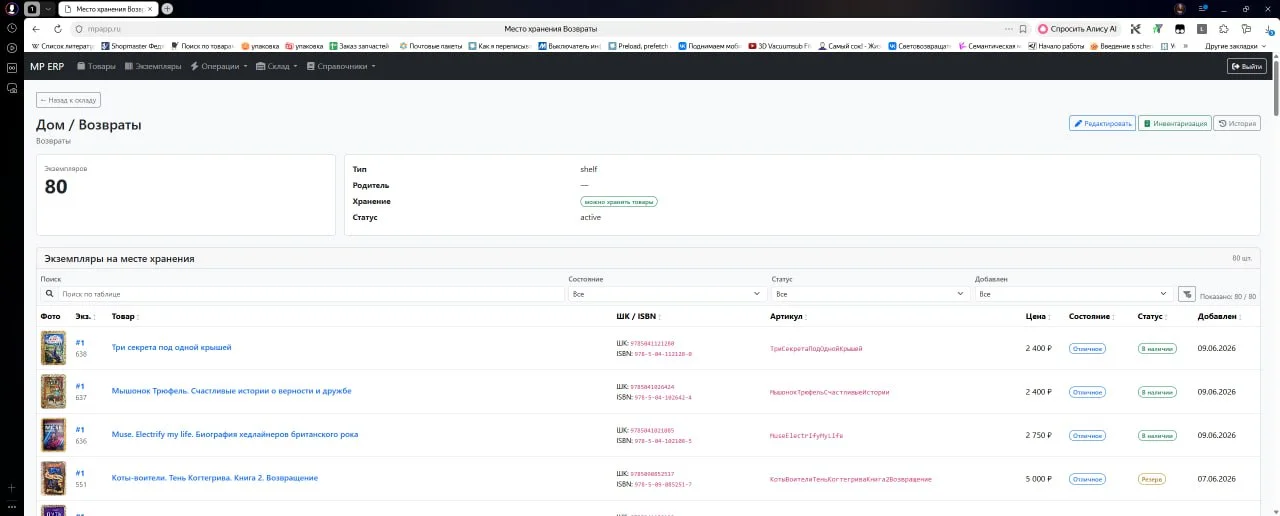Click cover thumbnail of Три секрета book
1280x516 pixels.
[x=53, y=348]
